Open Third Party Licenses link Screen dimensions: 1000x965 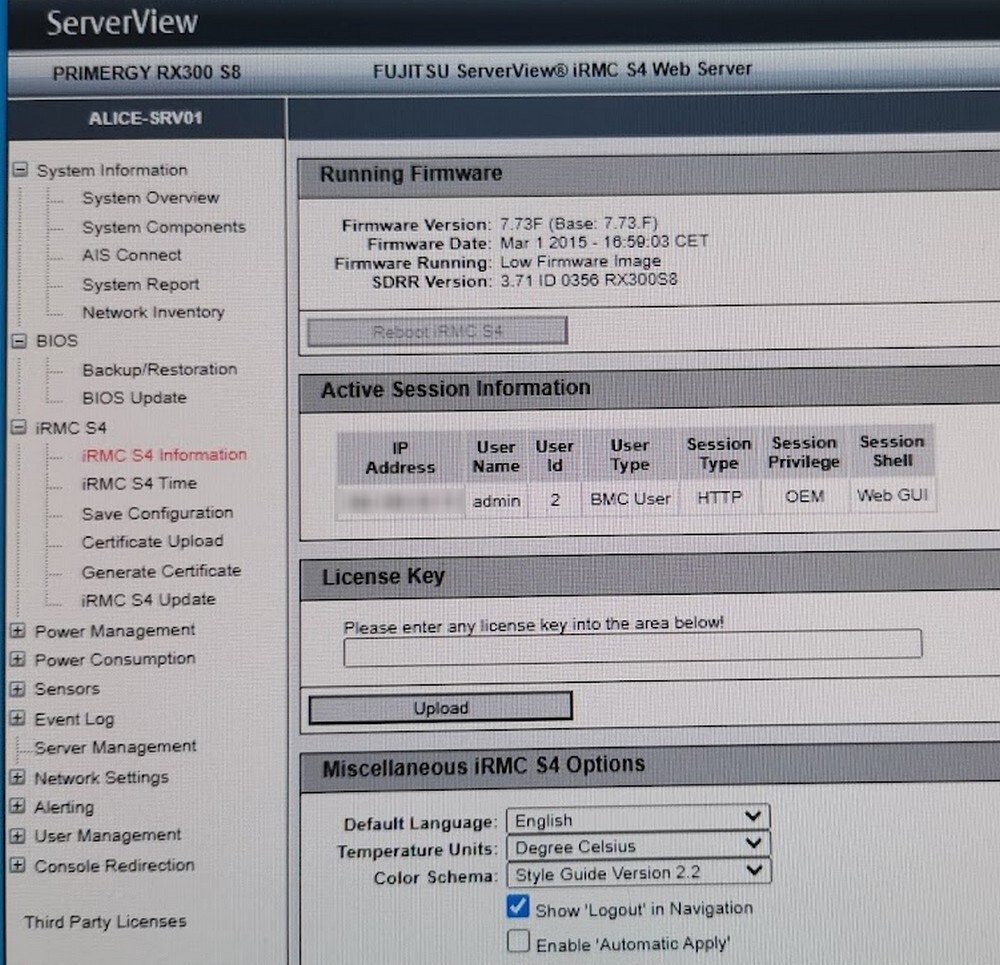(105, 922)
